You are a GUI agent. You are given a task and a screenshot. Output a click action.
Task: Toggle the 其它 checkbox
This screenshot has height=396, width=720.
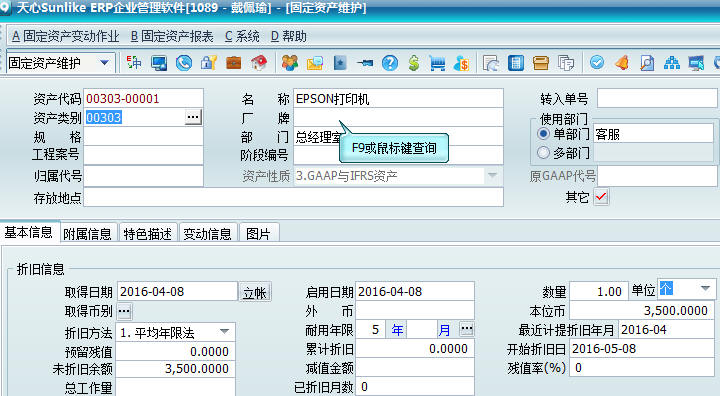(x=601, y=197)
